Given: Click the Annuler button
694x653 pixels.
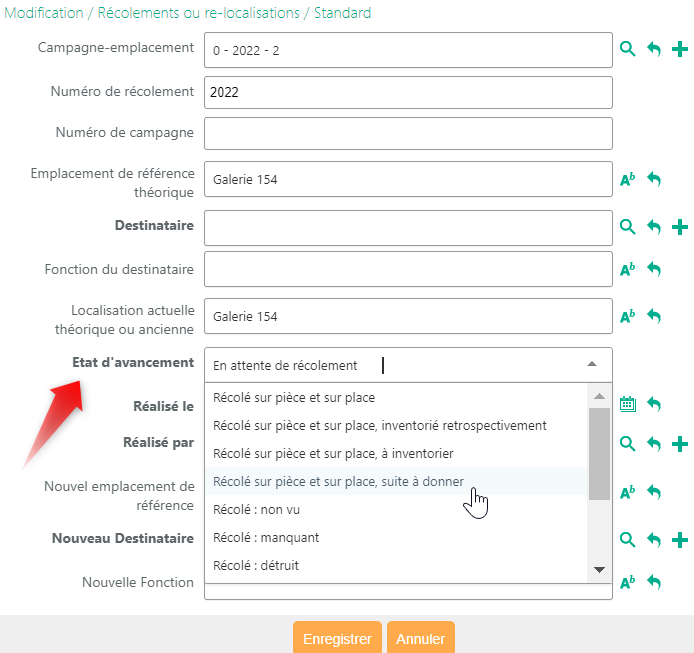Looking at the screenshot, I should pyautogui.click(x=420, y=638).
